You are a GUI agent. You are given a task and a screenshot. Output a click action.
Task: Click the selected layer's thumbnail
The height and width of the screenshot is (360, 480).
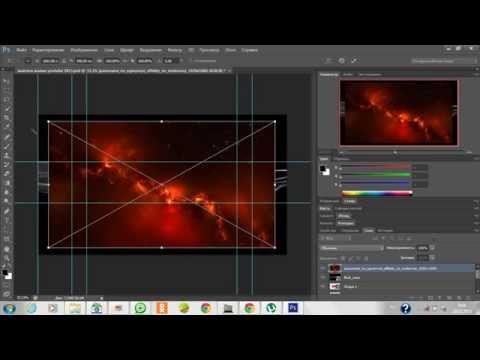335,268
